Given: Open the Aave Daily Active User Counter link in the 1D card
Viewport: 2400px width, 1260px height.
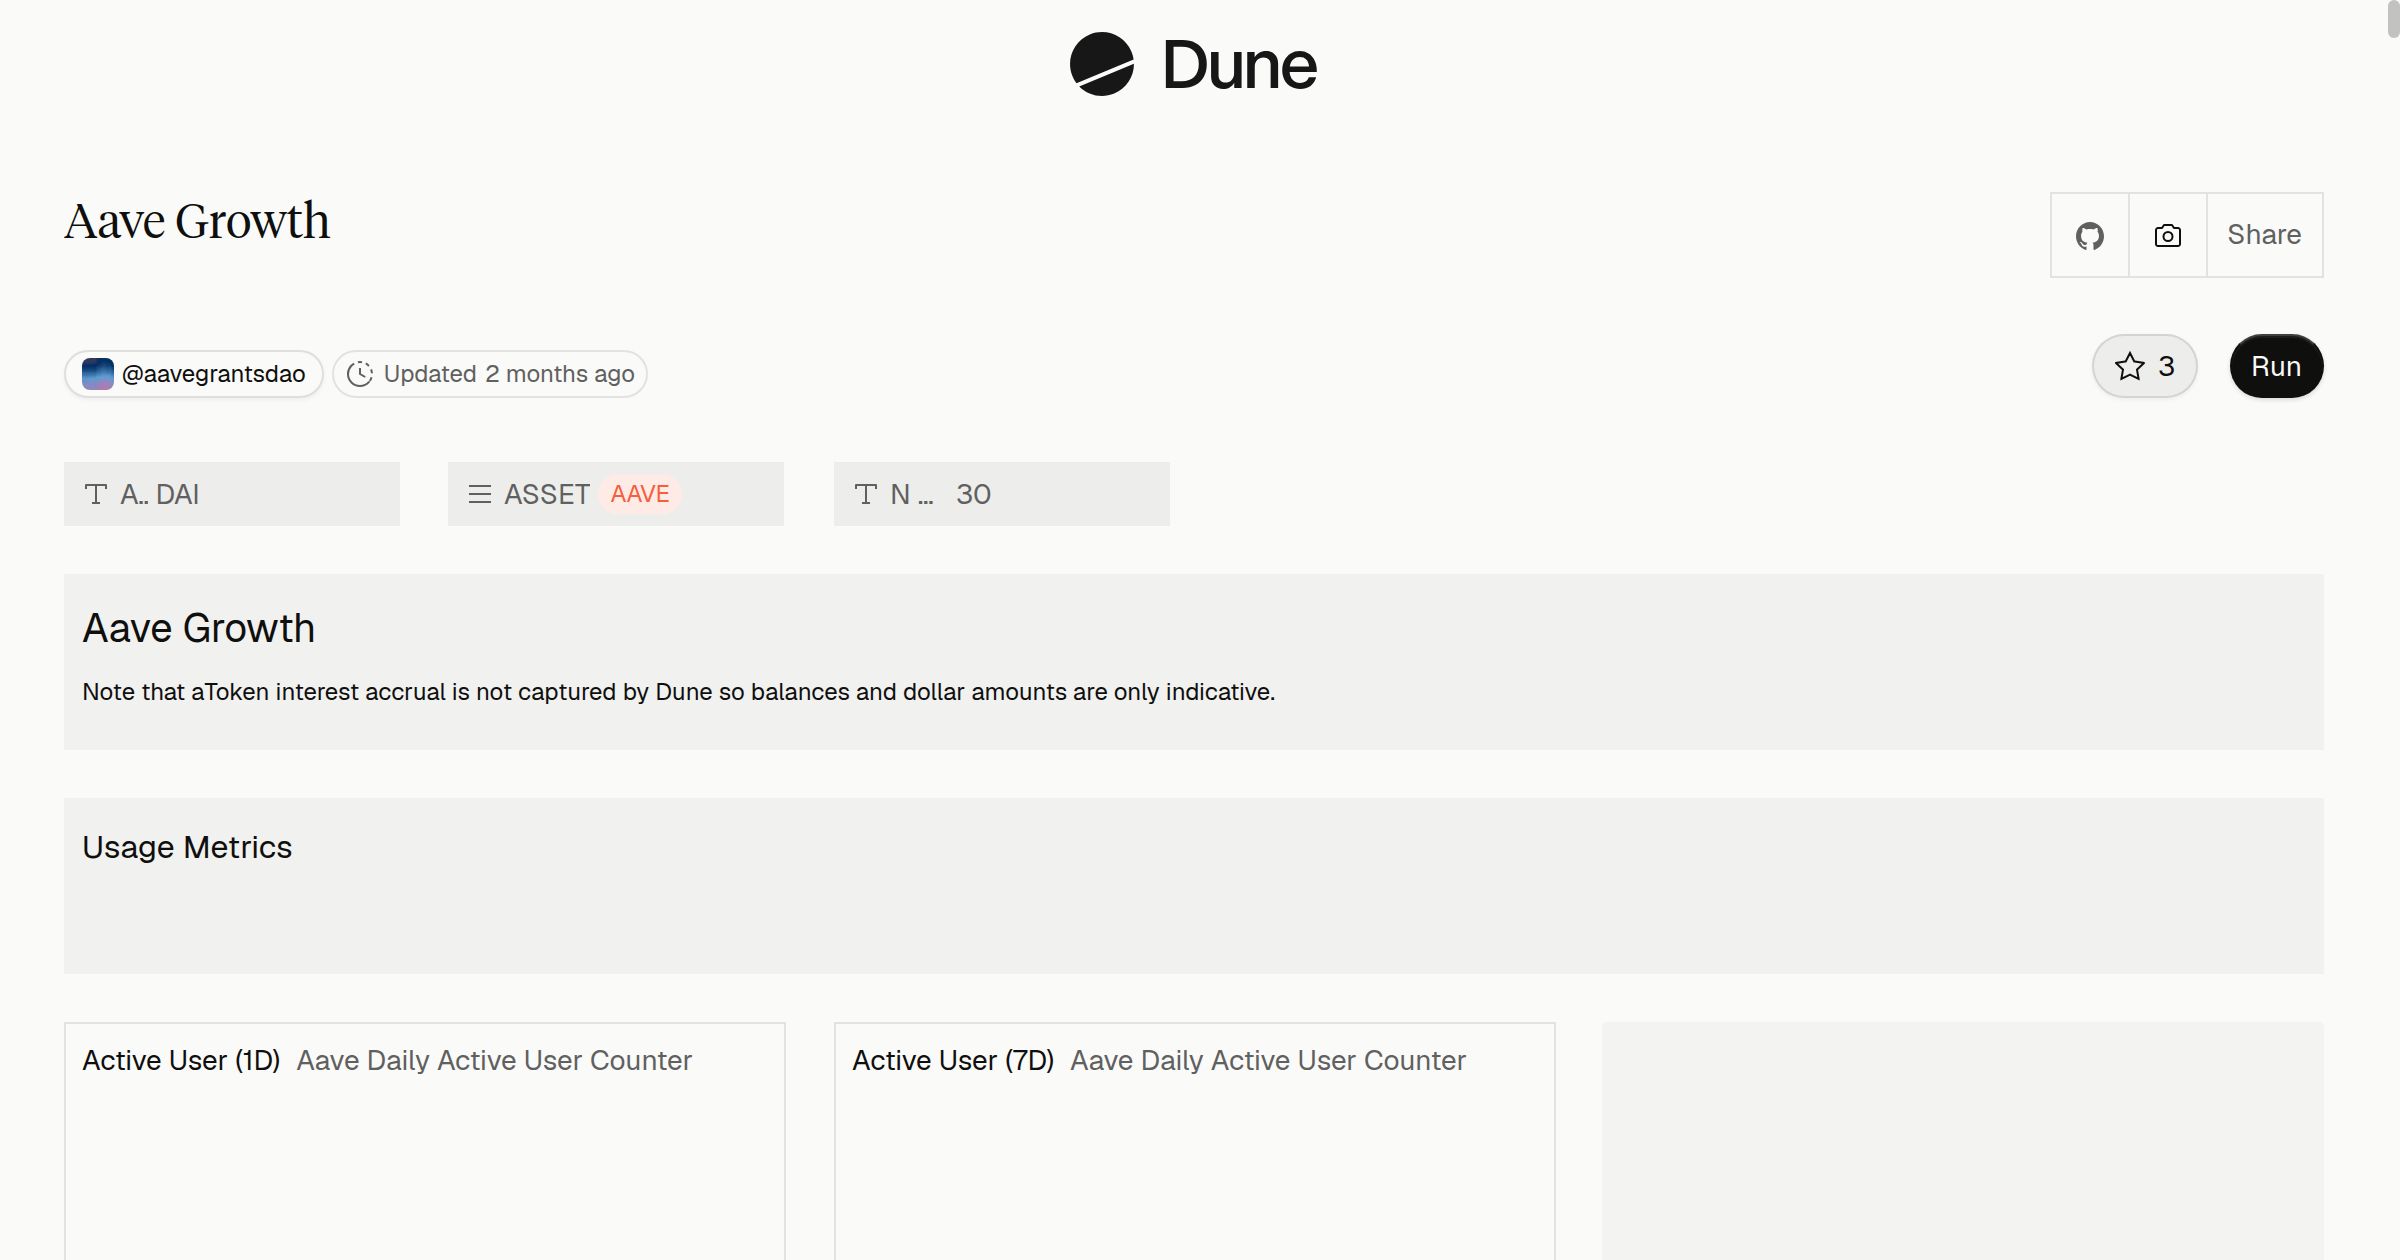Looking at the screenshot, I should click(x=494, y=1060).
